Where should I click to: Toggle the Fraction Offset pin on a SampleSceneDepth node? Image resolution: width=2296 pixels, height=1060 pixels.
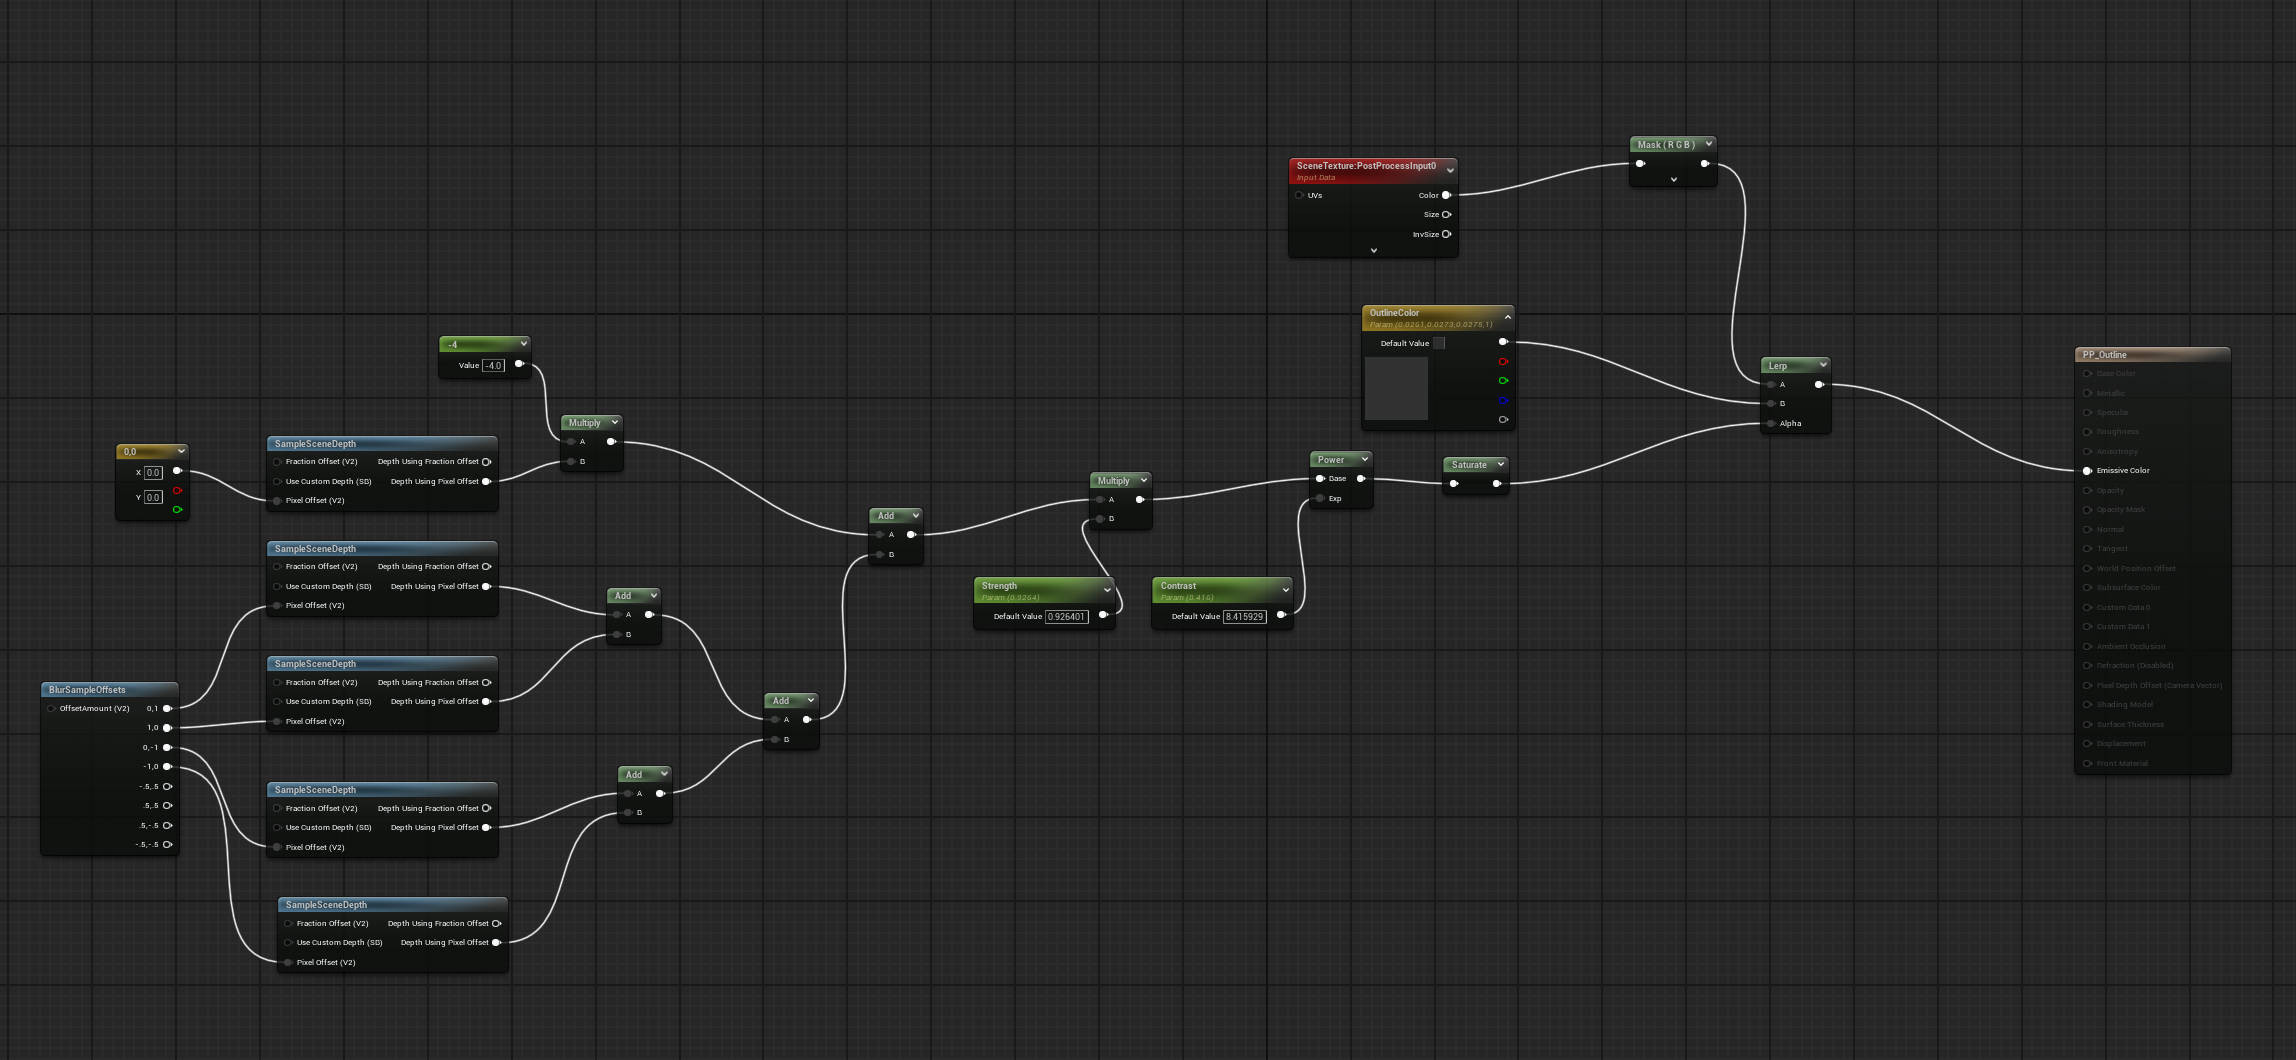277,461
